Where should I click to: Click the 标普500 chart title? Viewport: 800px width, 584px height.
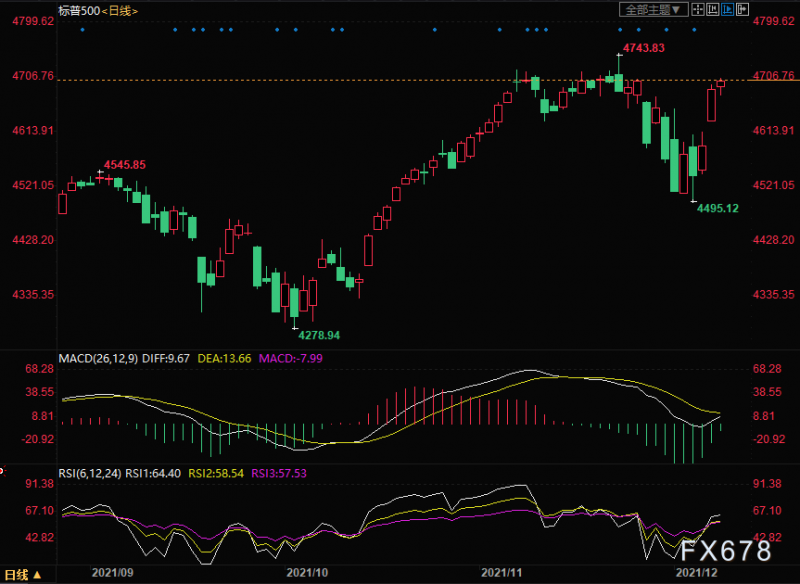(x=79, y=11)
